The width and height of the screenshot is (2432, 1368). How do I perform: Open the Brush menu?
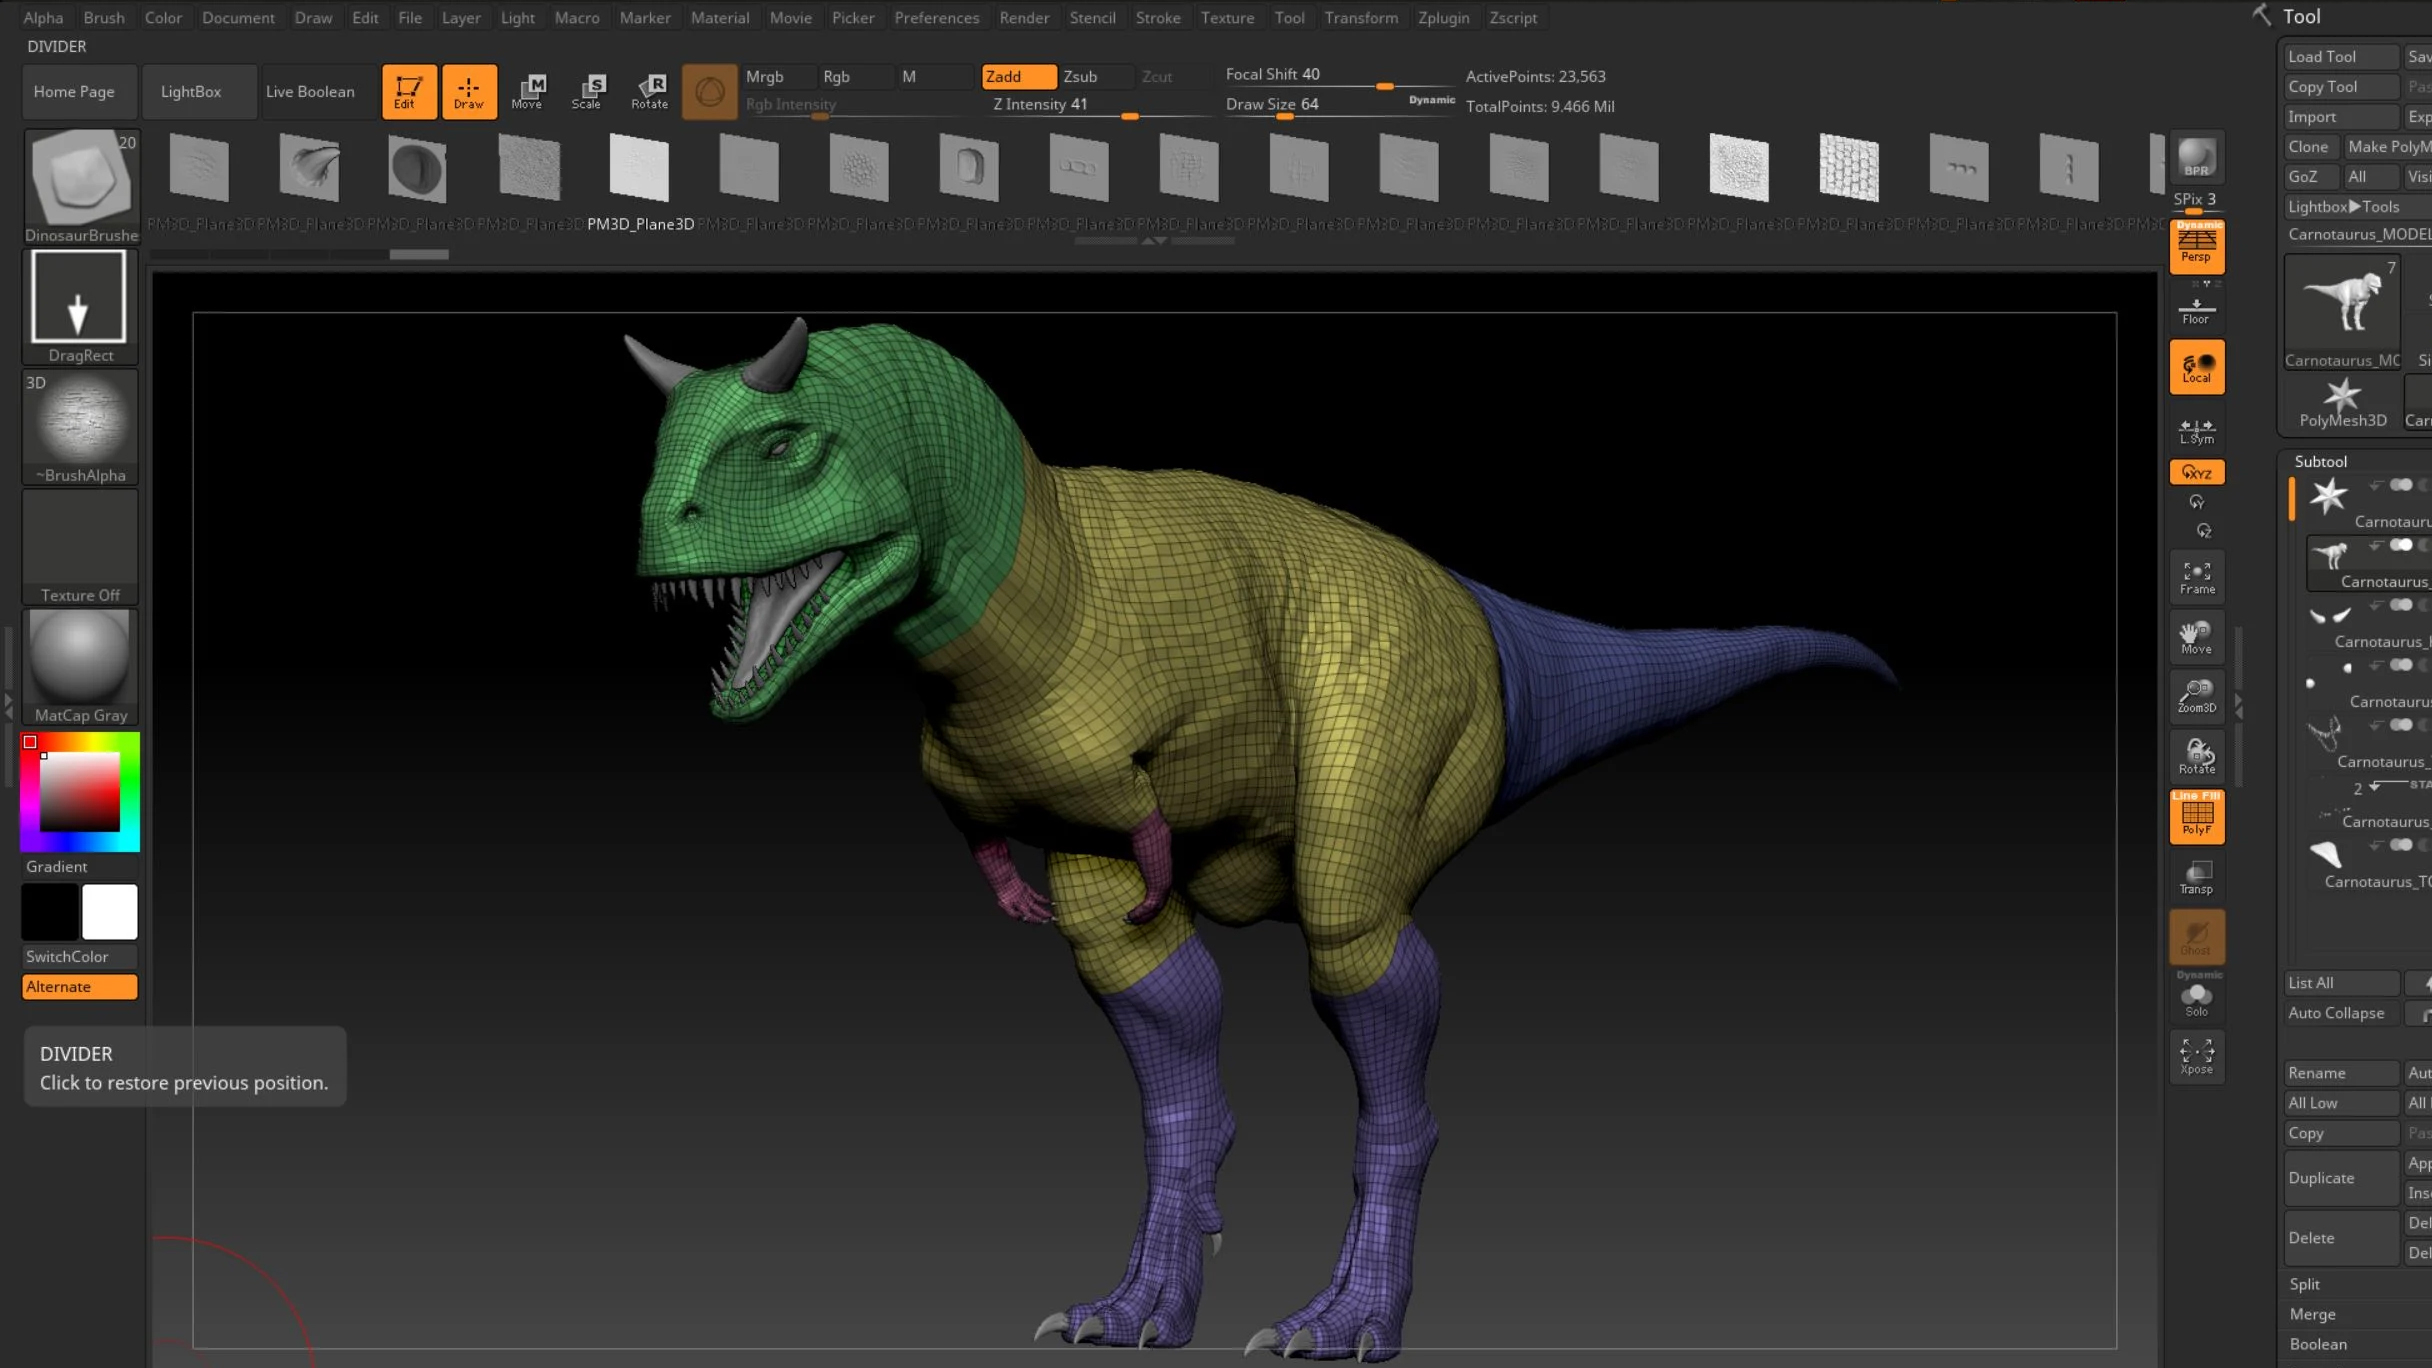(x=104, y=17)
